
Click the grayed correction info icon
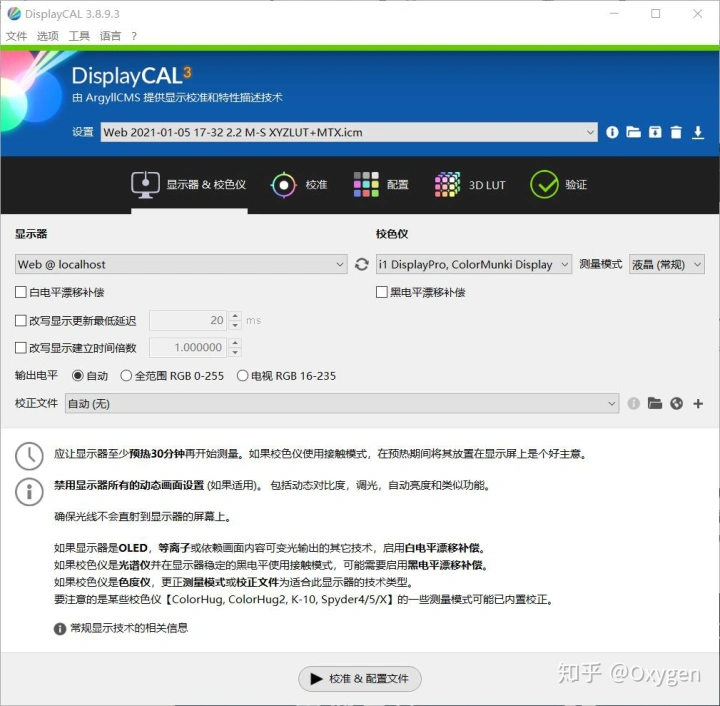click(x=634, y=403)
